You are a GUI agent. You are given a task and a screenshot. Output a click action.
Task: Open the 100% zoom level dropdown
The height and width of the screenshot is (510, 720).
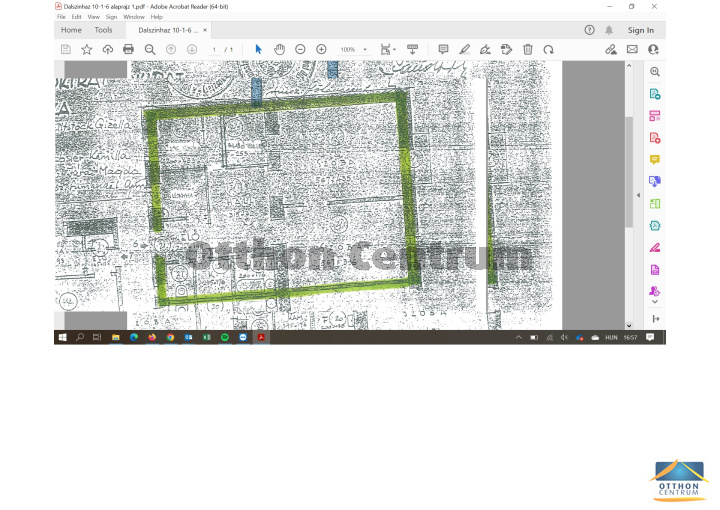pyautogui.click(x=354, y=50)
